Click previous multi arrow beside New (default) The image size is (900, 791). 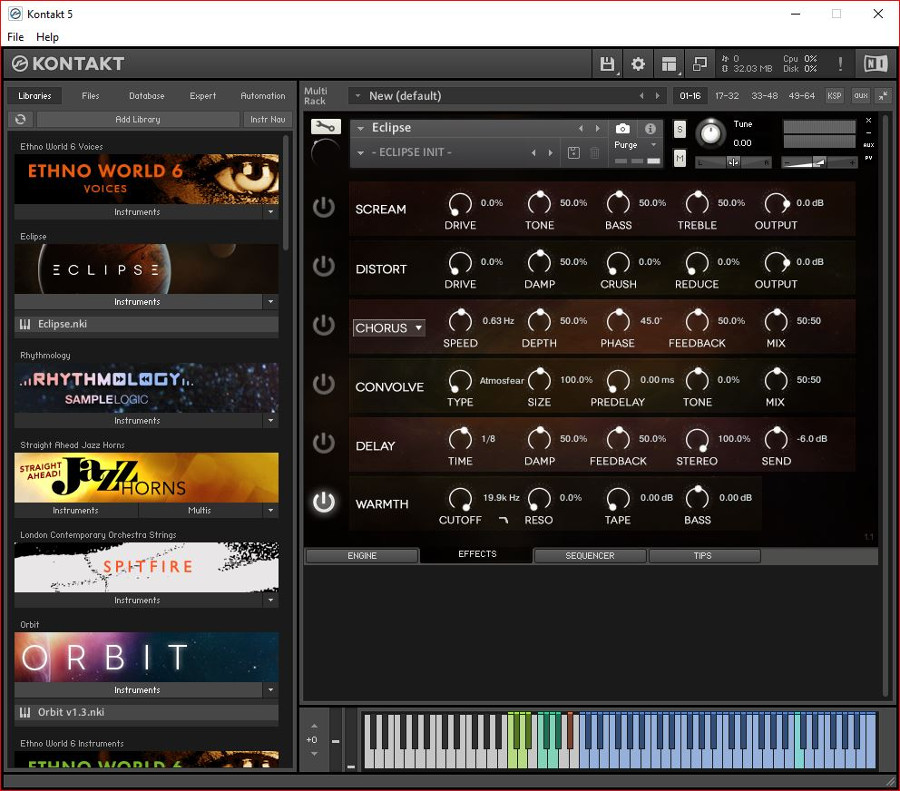coord(642,96)
